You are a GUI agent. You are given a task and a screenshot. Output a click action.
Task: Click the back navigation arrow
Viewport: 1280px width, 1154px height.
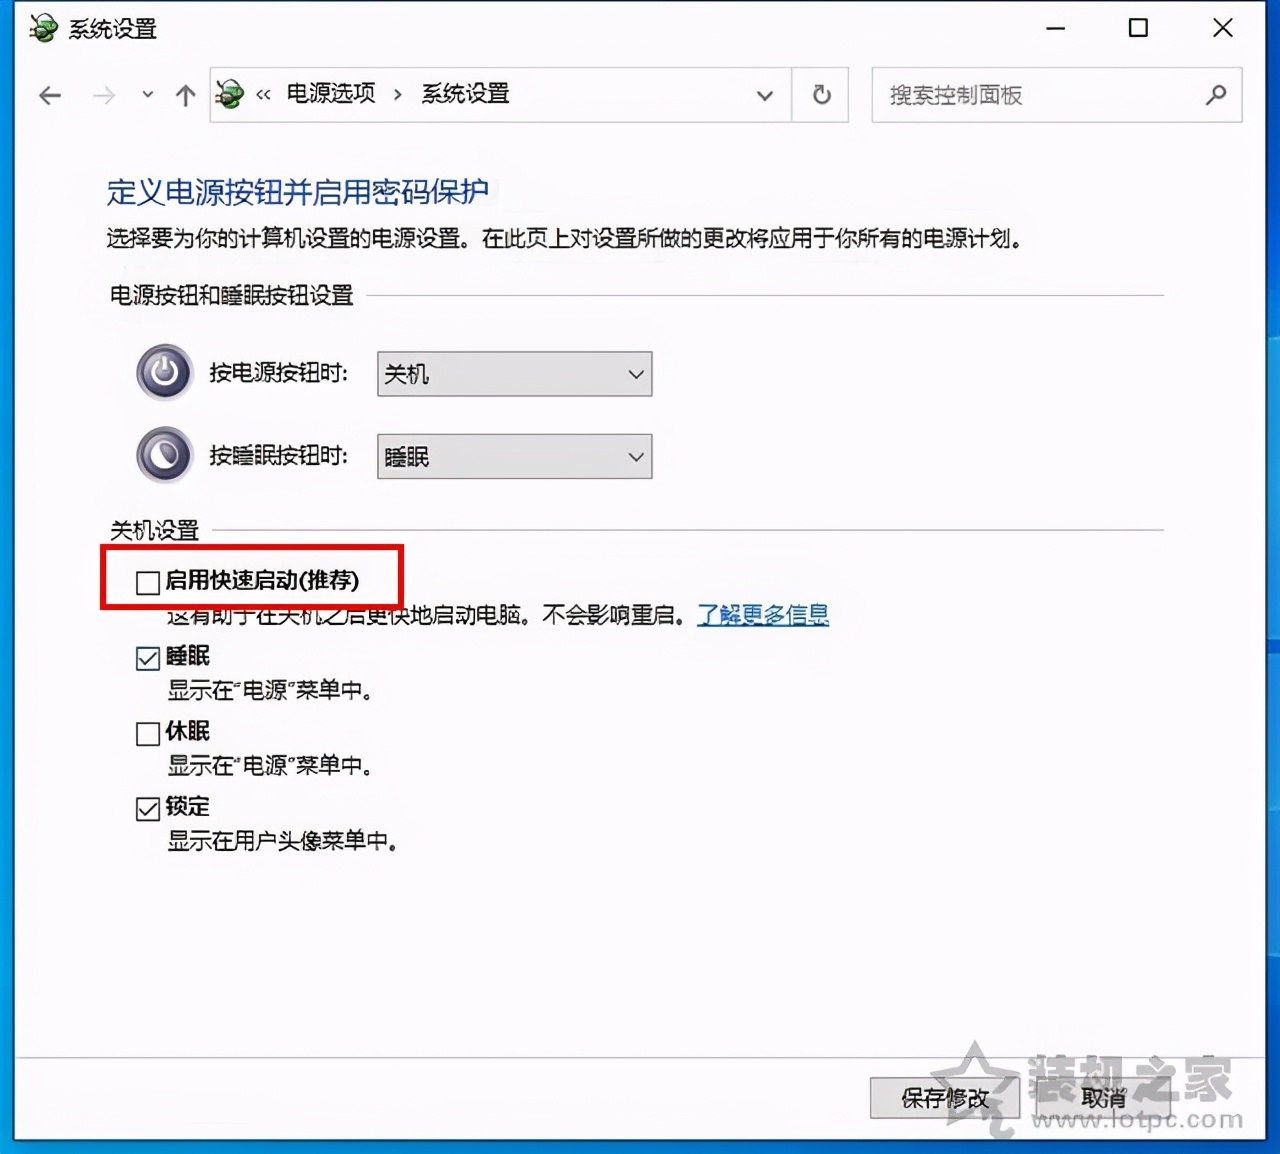coord(49,95)
